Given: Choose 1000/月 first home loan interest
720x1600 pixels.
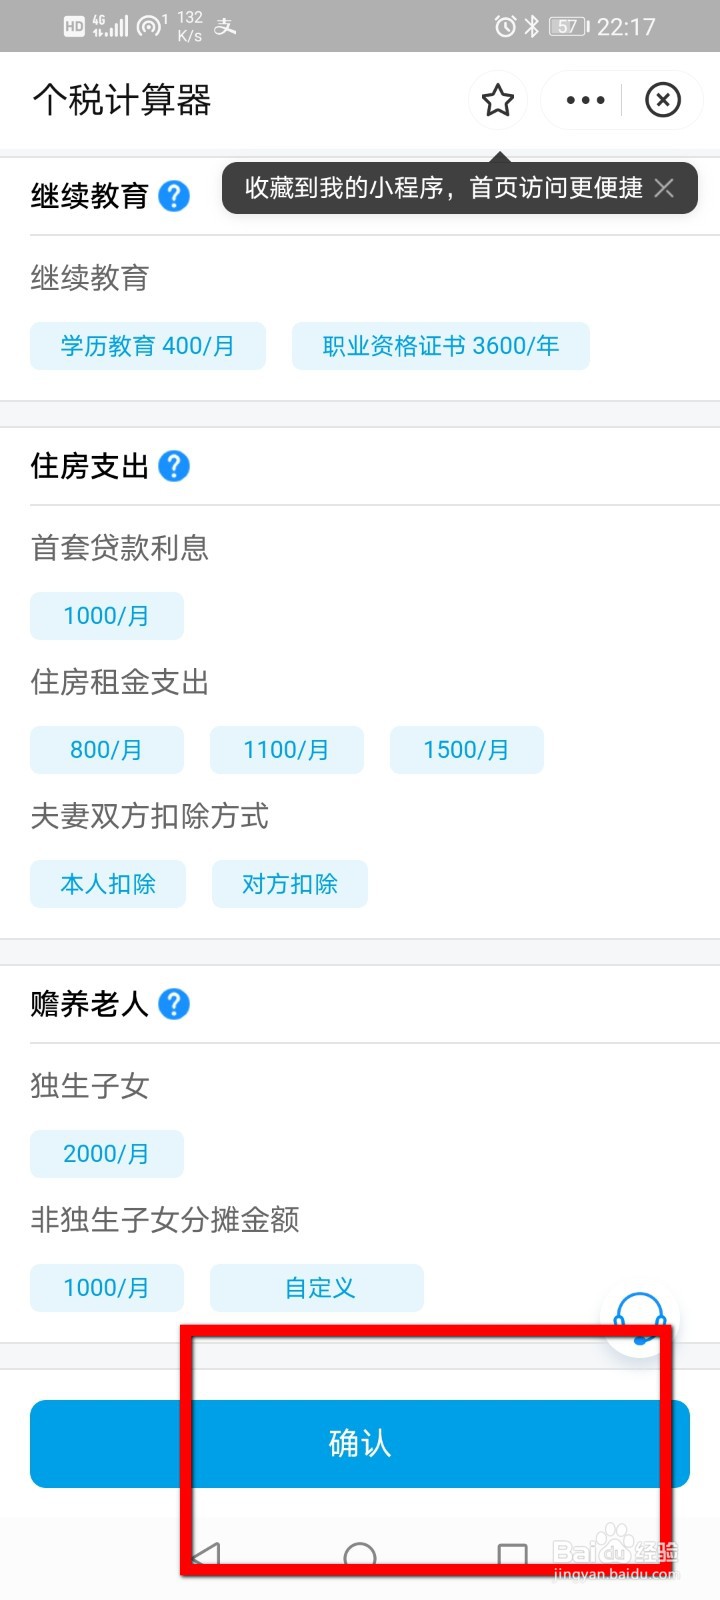Looking at the screenshot, I should (107, 616).
